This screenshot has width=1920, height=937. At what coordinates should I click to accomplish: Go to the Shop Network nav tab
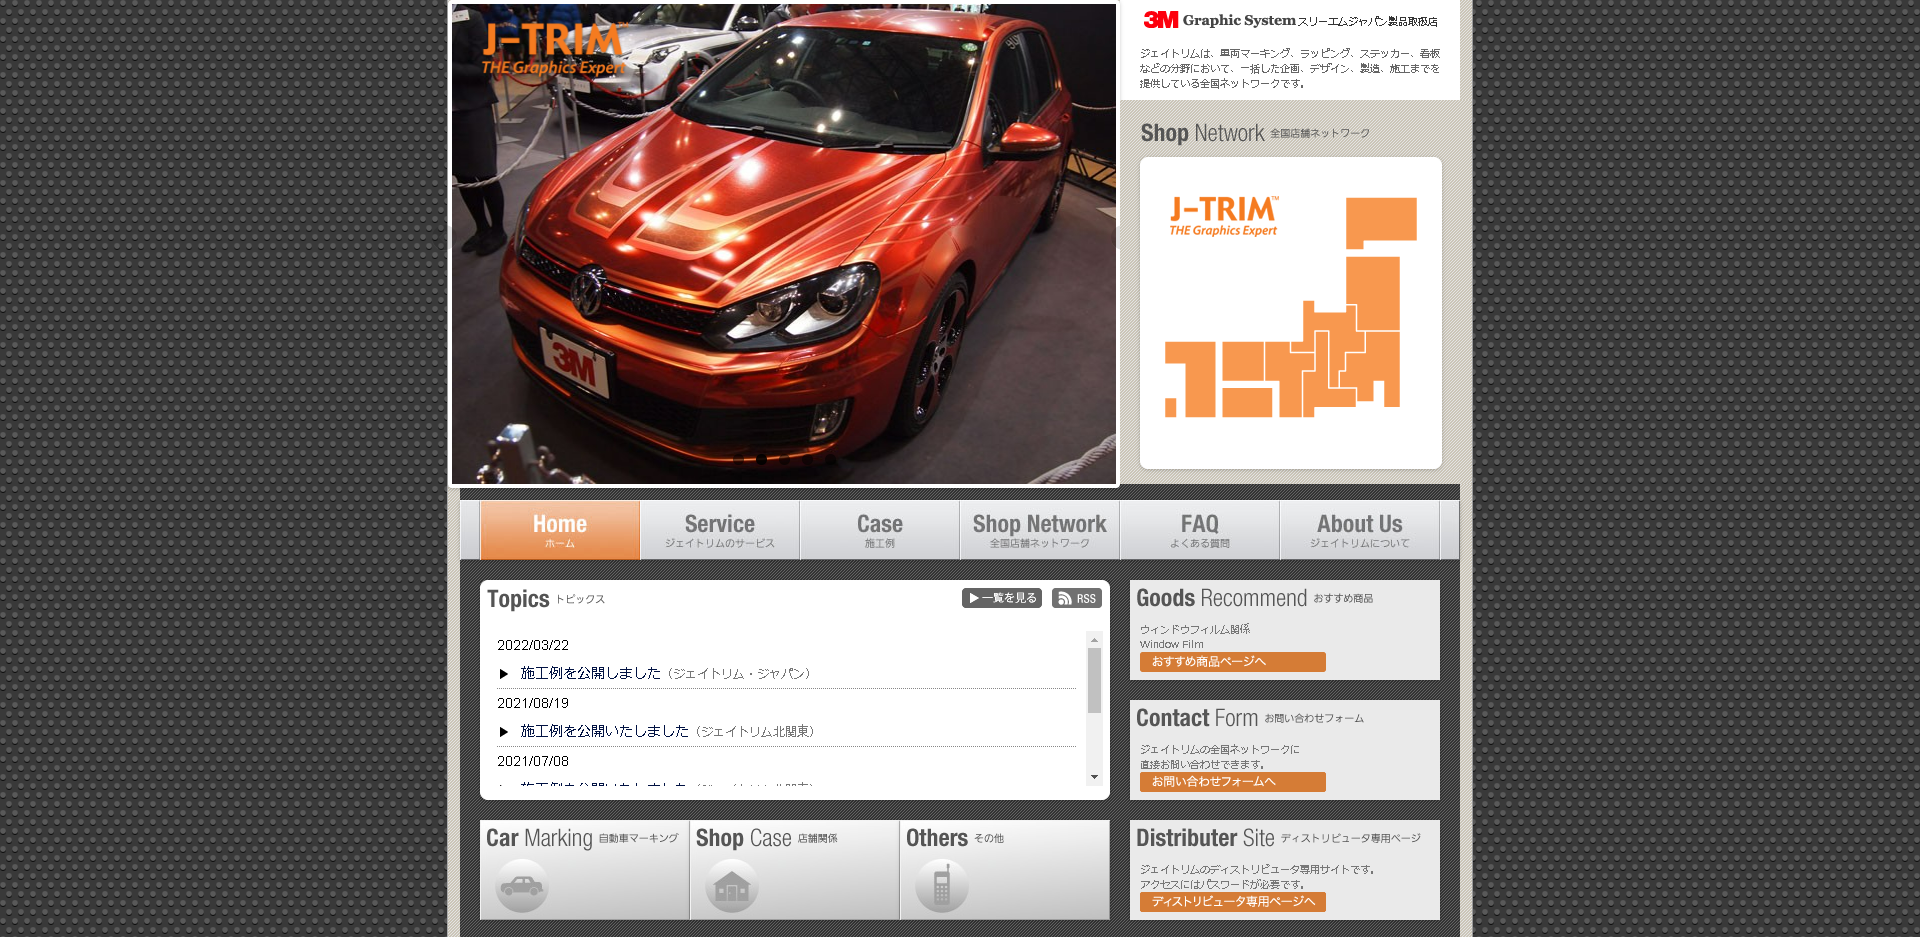(1040, 530)
